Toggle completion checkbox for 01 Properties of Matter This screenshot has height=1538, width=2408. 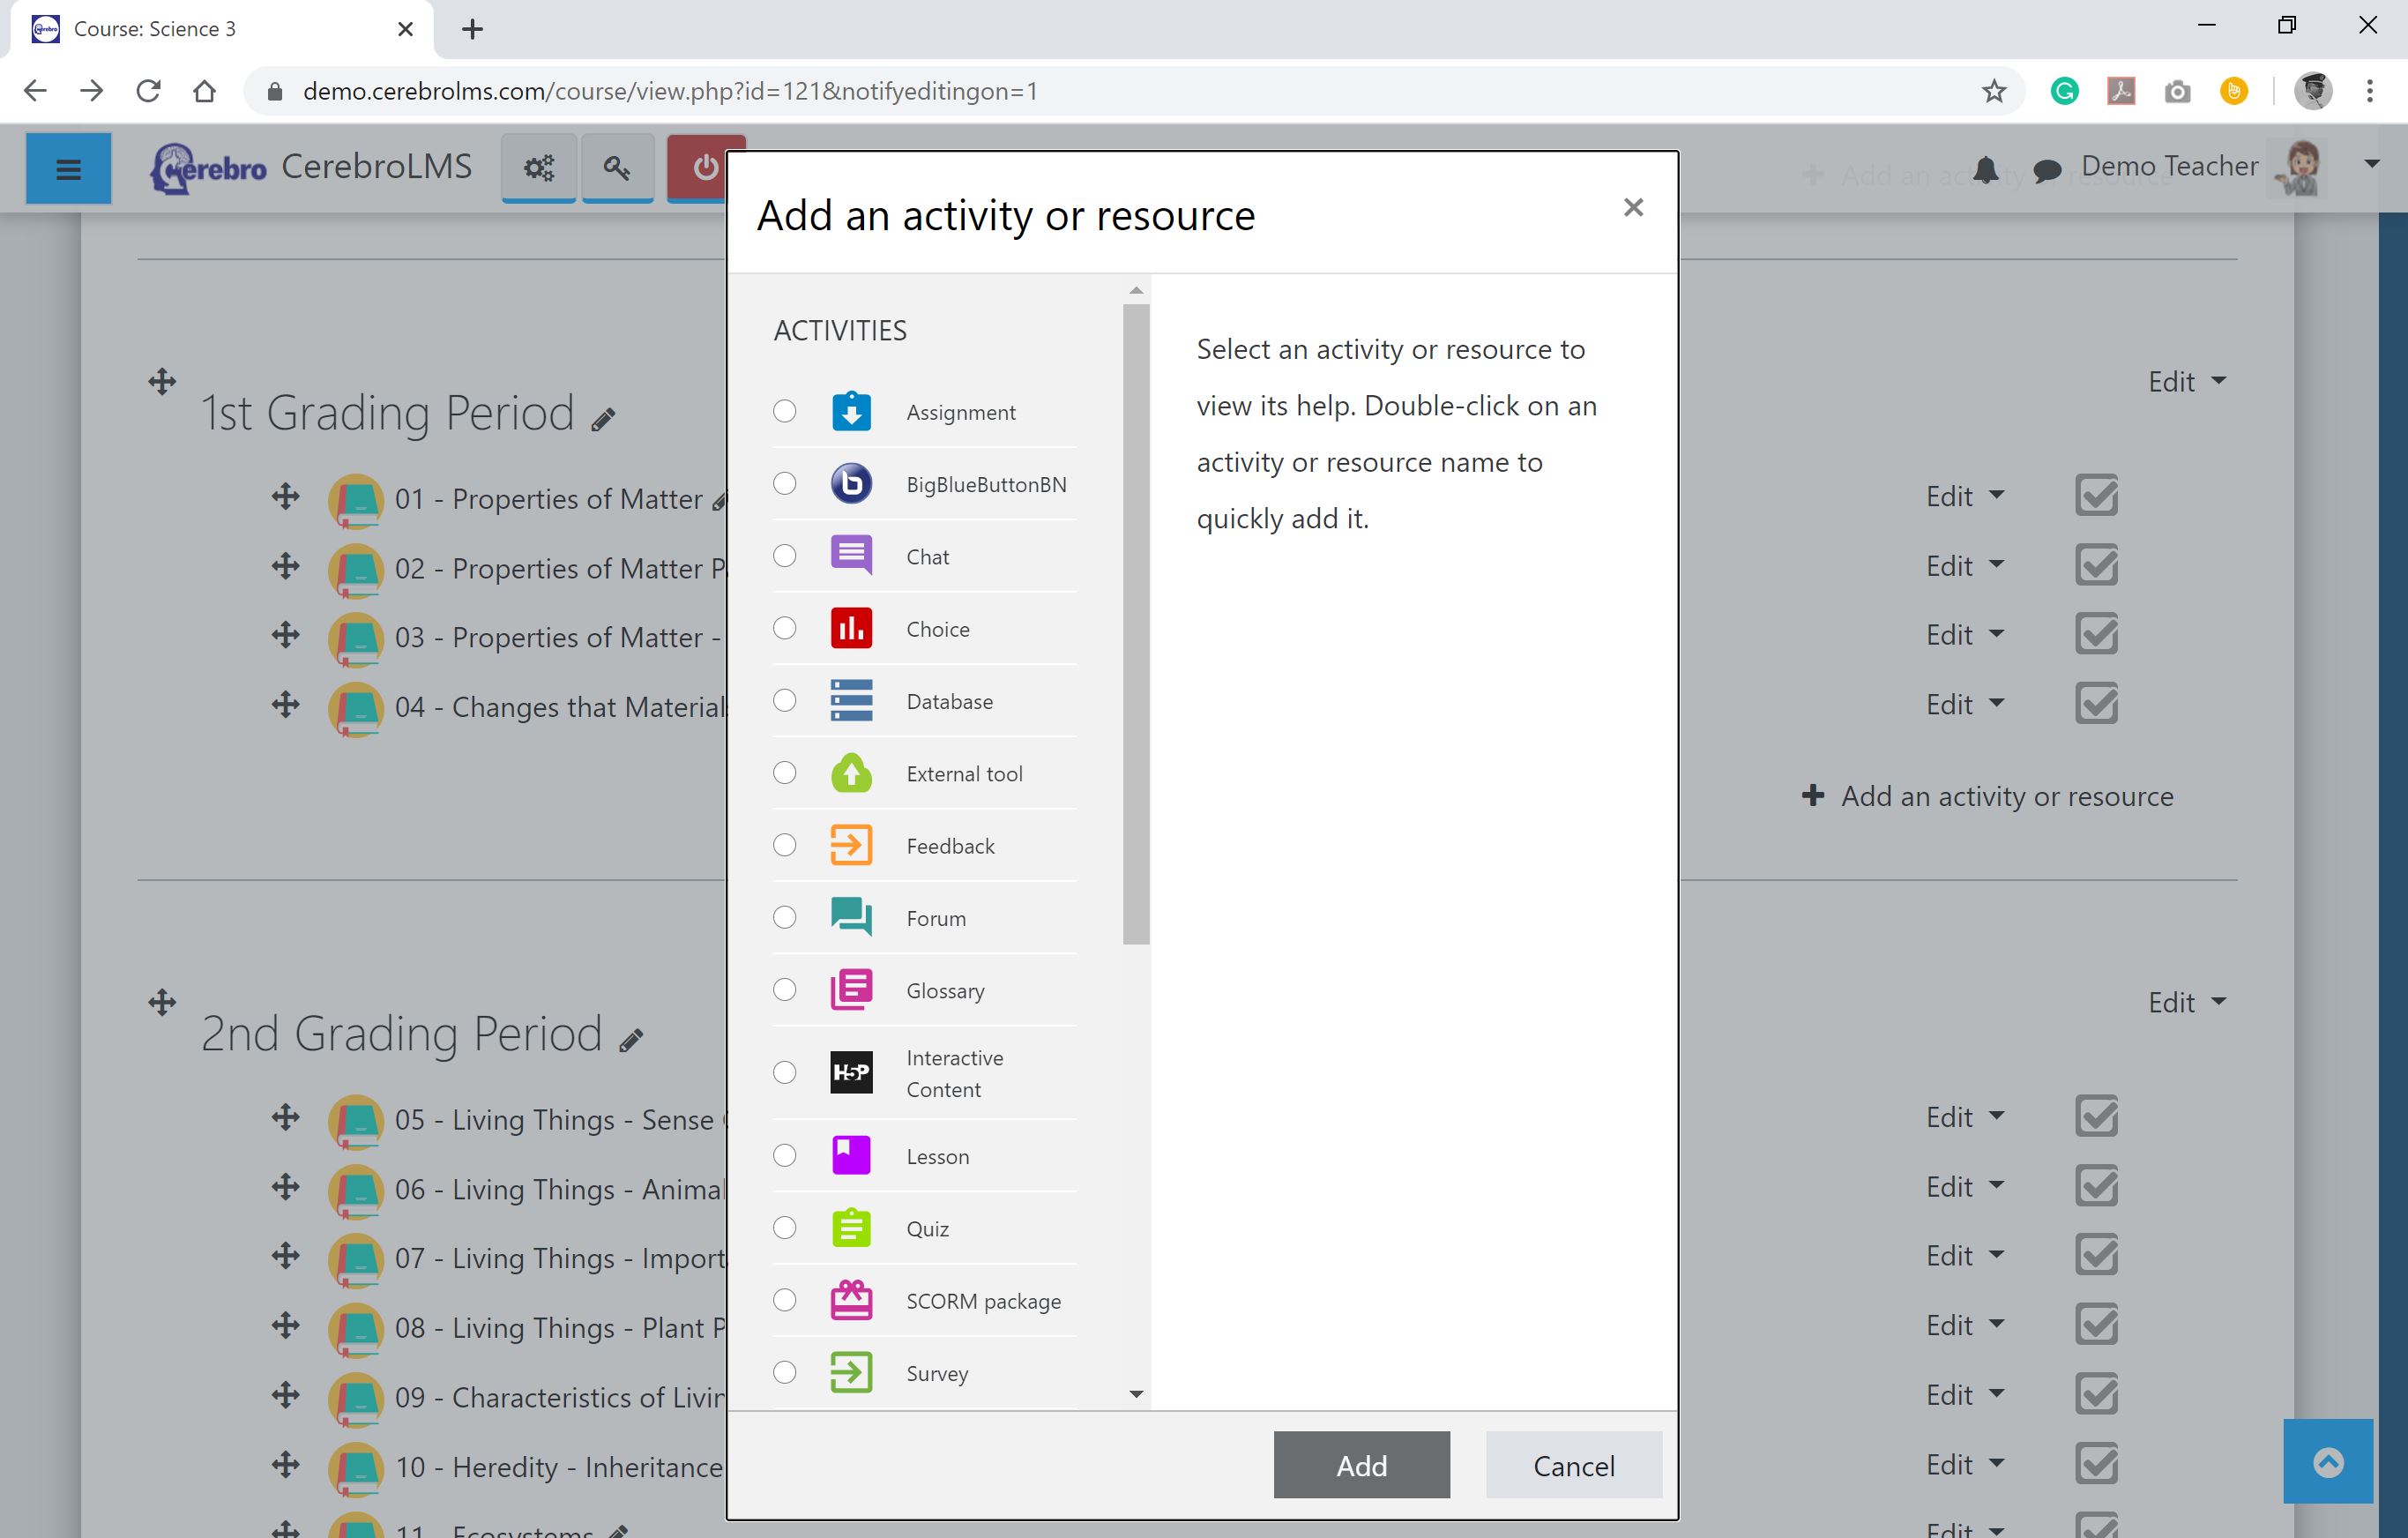click(2096, 496)
